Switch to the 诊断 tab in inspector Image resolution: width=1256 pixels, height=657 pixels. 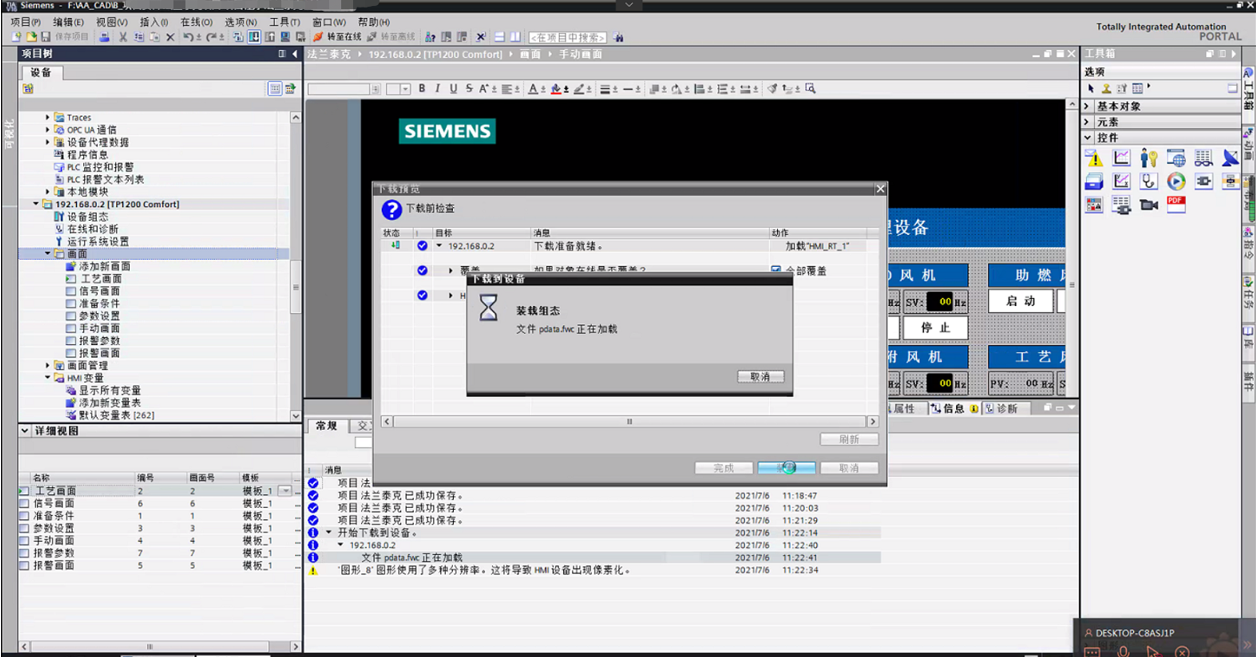pos(1005,409)
